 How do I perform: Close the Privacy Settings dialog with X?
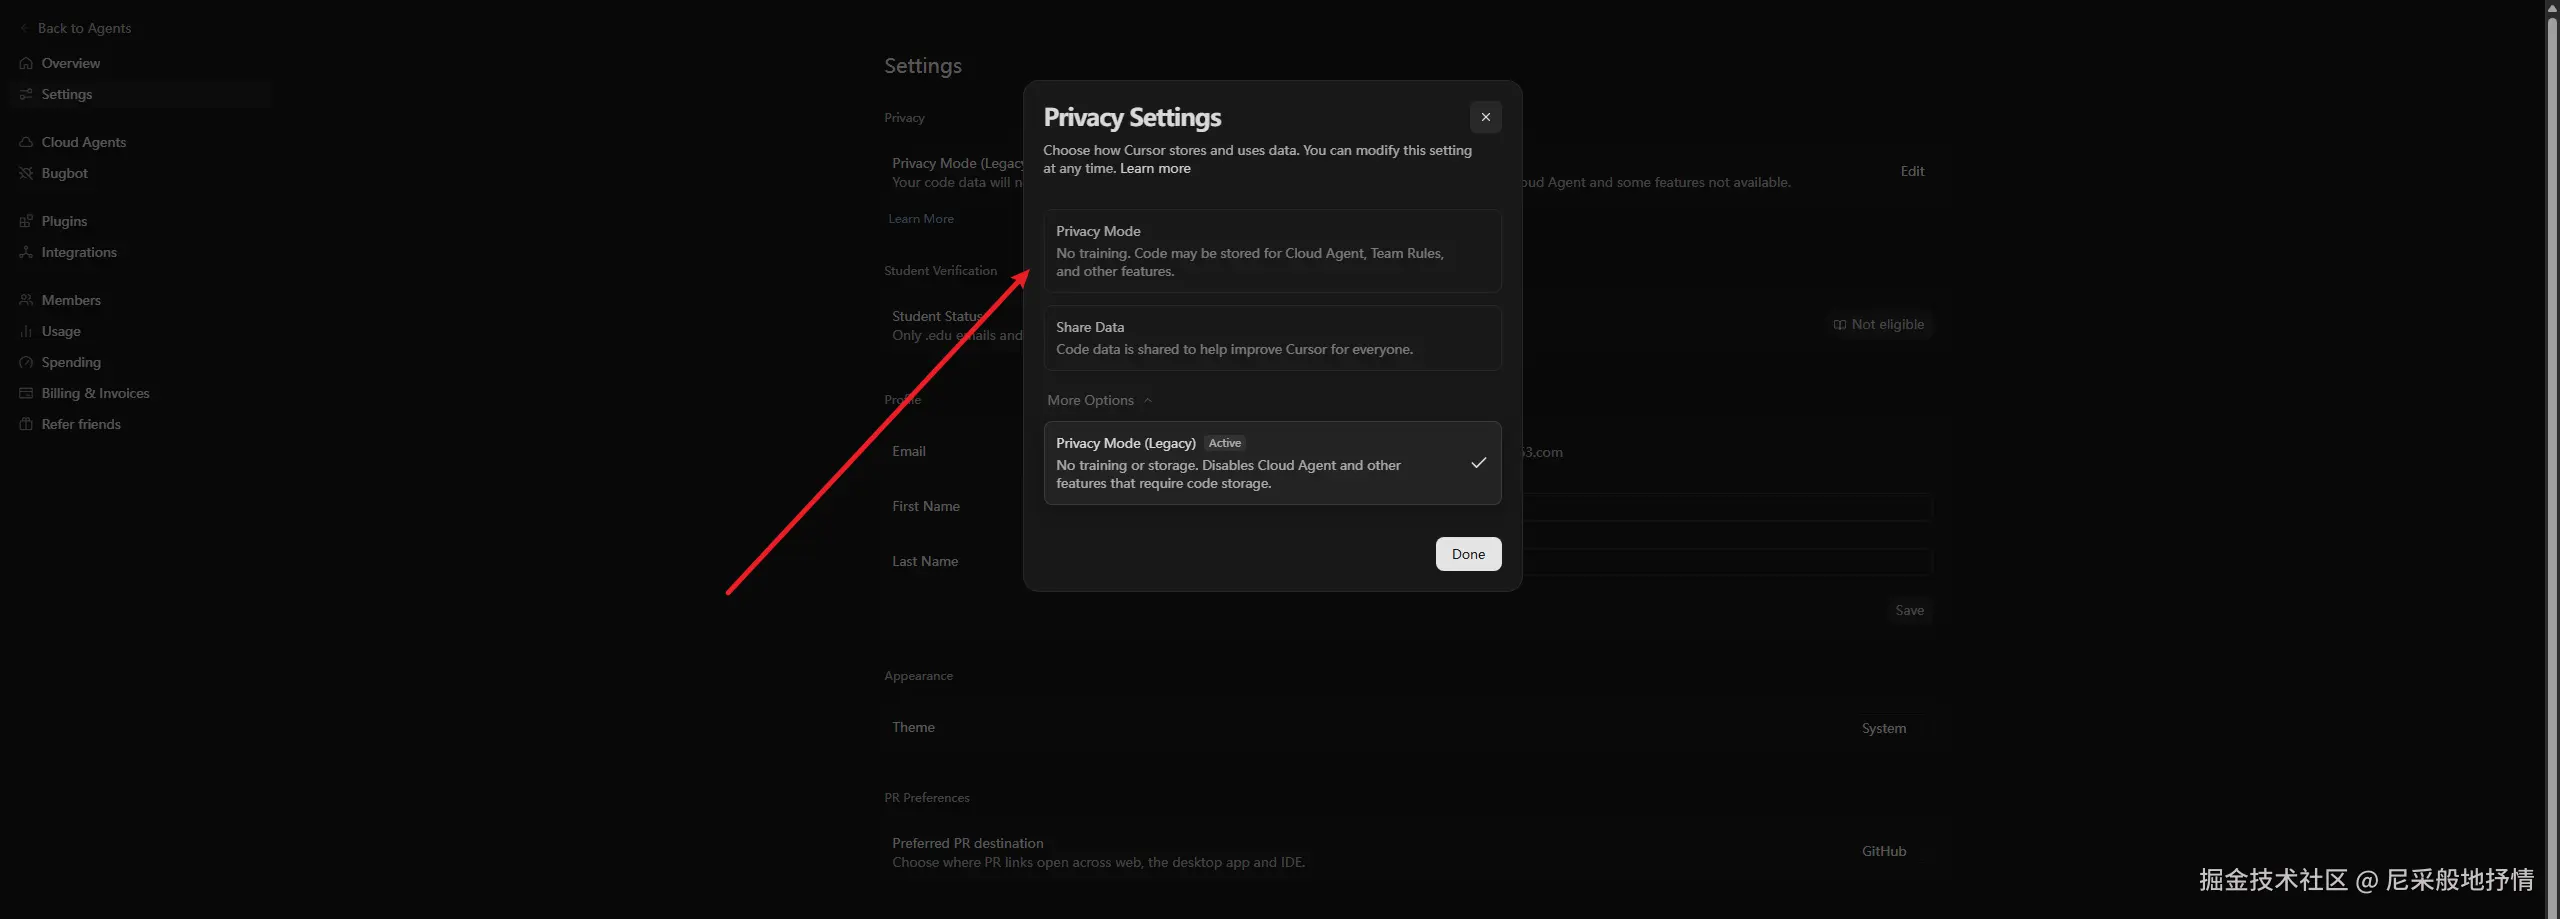tap(1485, 117)
